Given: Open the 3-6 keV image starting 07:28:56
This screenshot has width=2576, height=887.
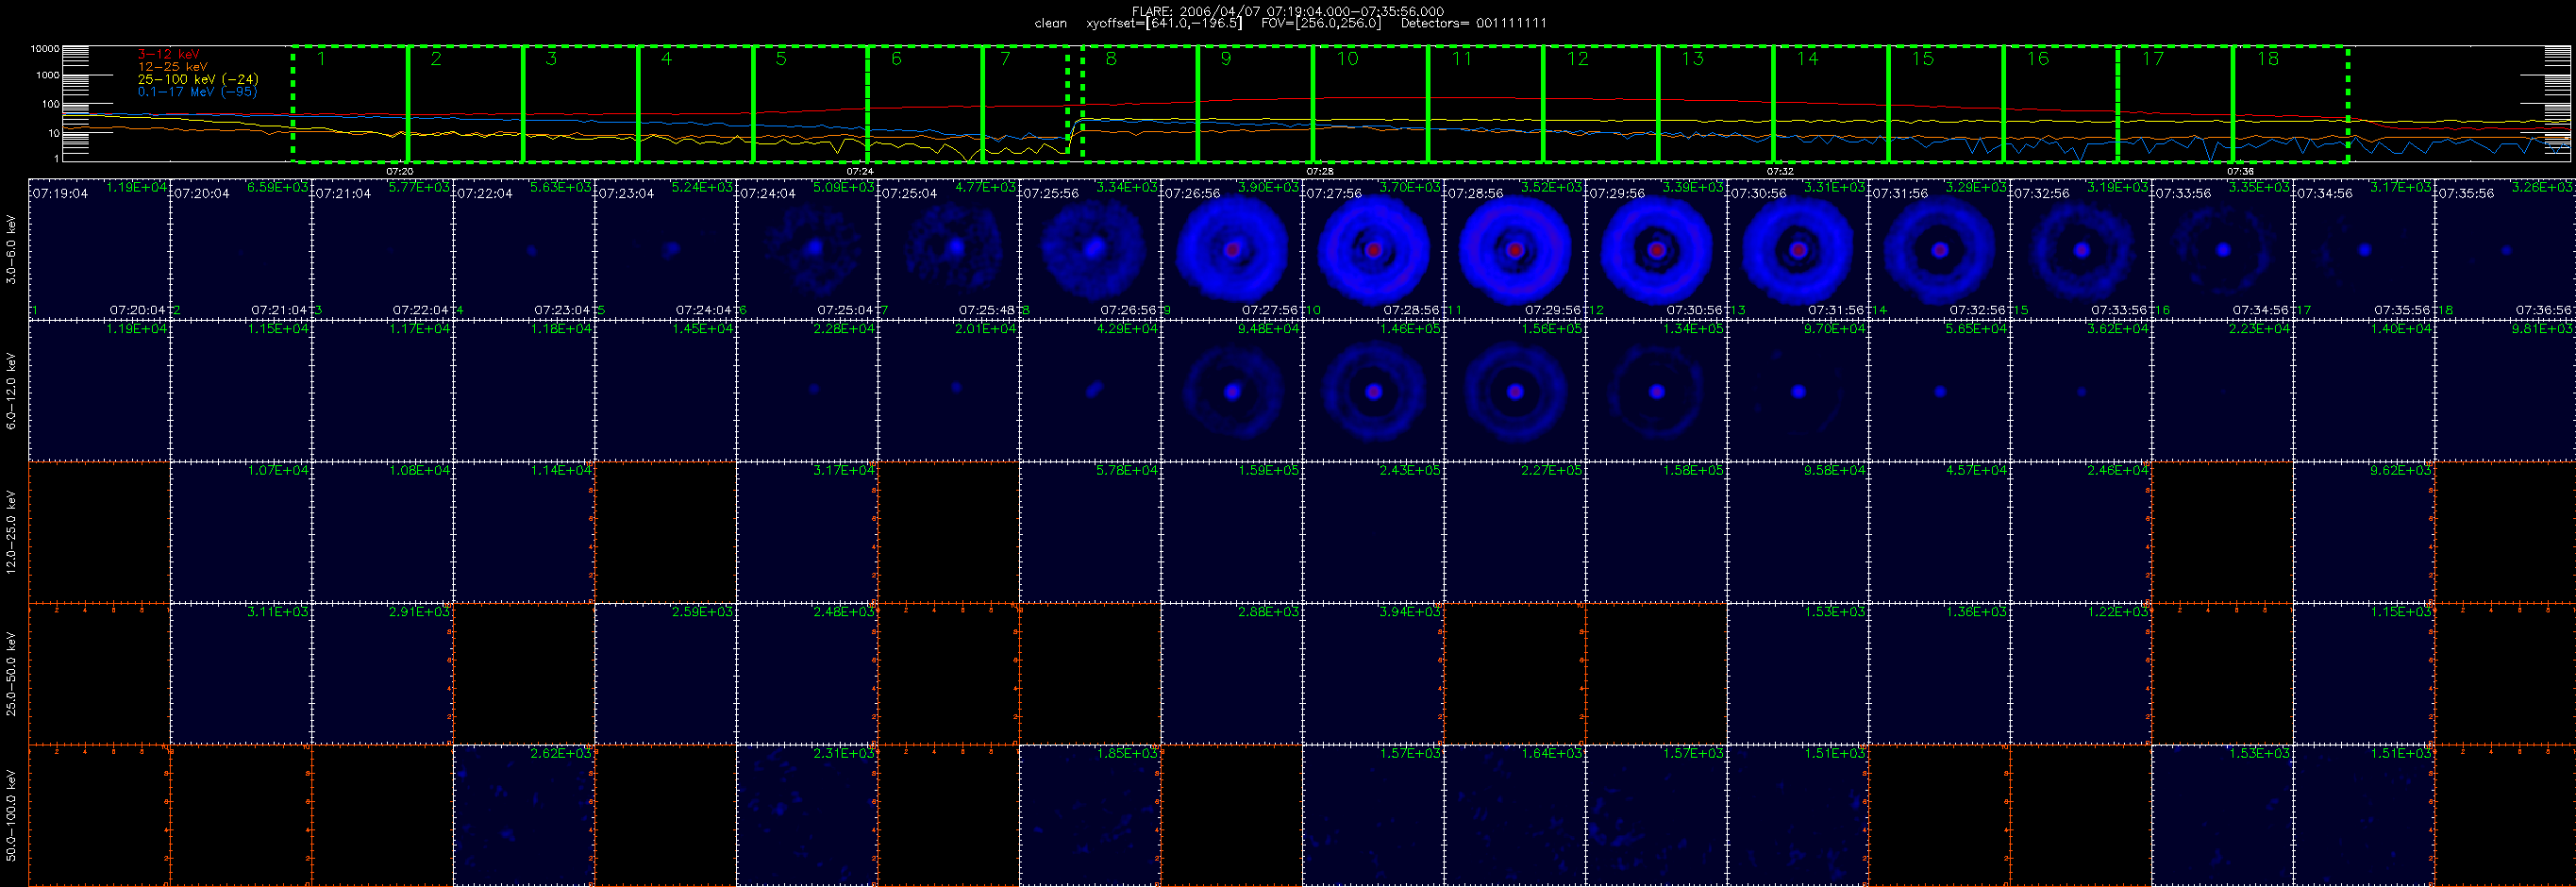Looking at the screenshot, I should [x=1515, y=250].
